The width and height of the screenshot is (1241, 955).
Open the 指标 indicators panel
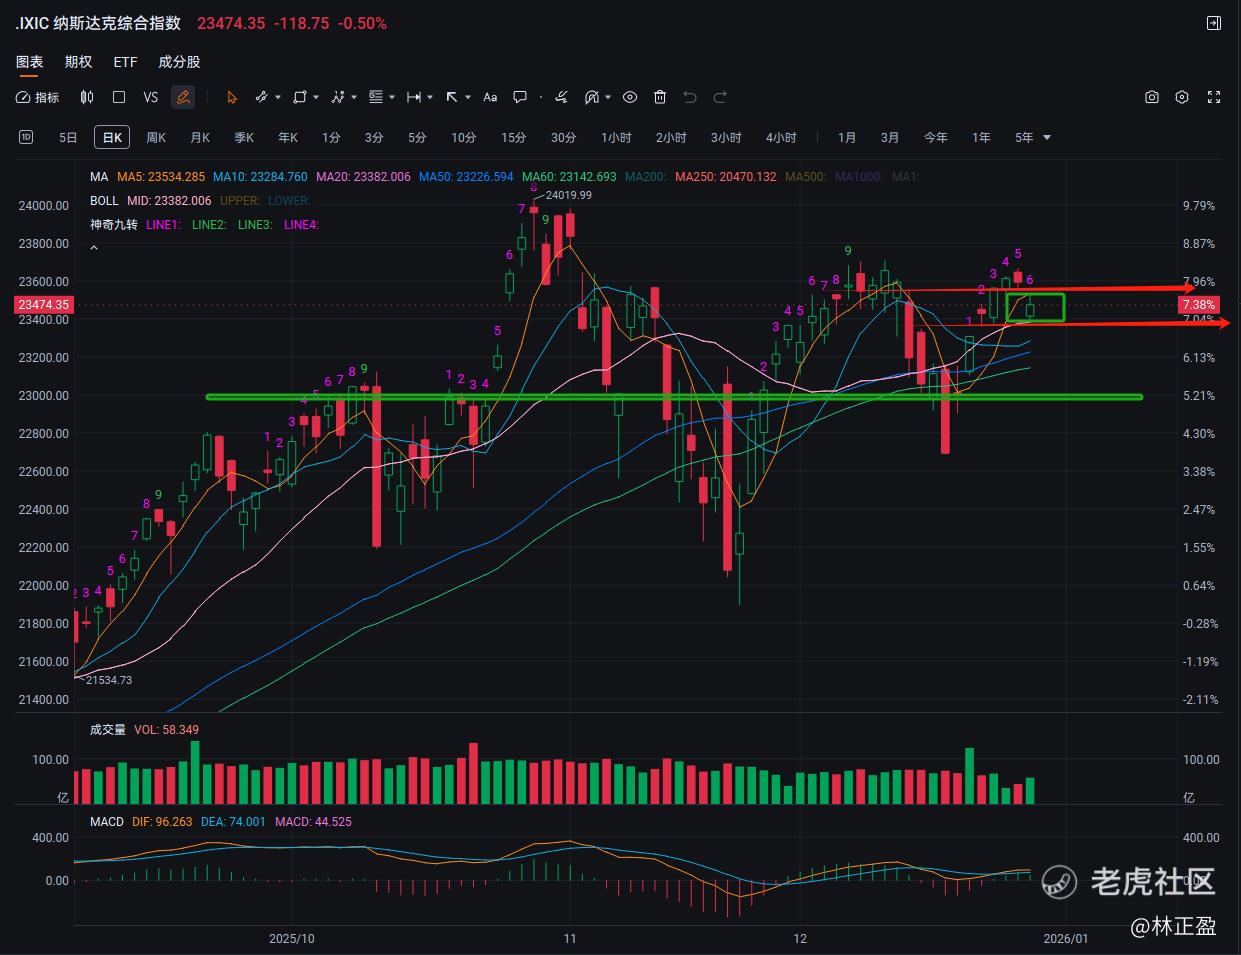tap(38, 97)
